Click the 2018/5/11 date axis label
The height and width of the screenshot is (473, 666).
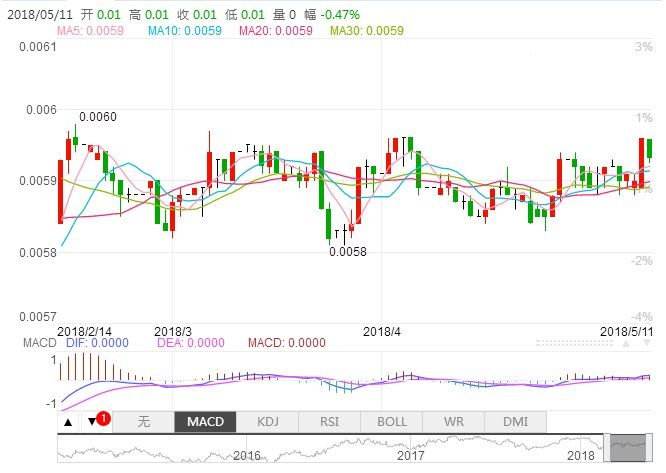click(x=626, y=332)
